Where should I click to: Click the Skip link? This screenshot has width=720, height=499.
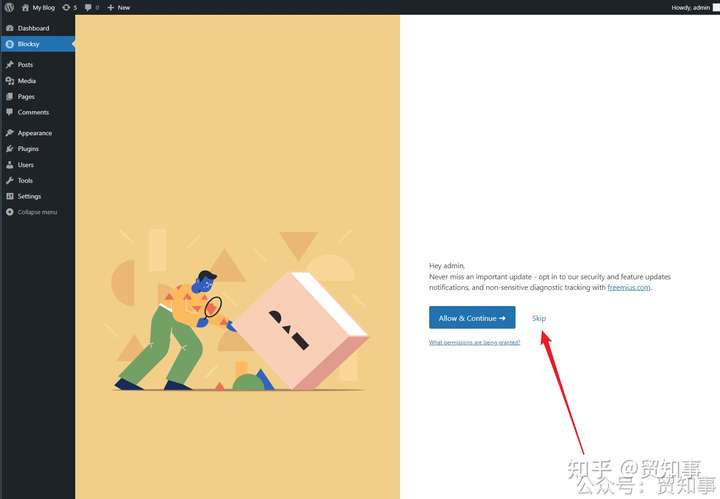[x=539, y=318]
